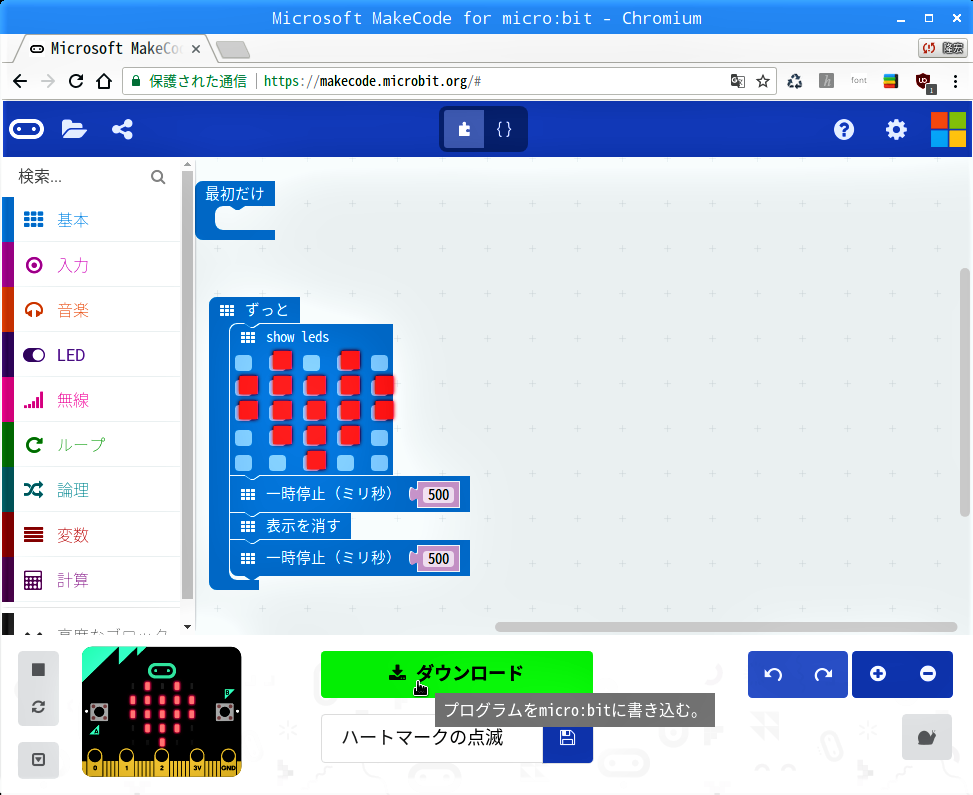Click the translate page icon
This screenshot has height=795, width=973.
tap(738, 81)
